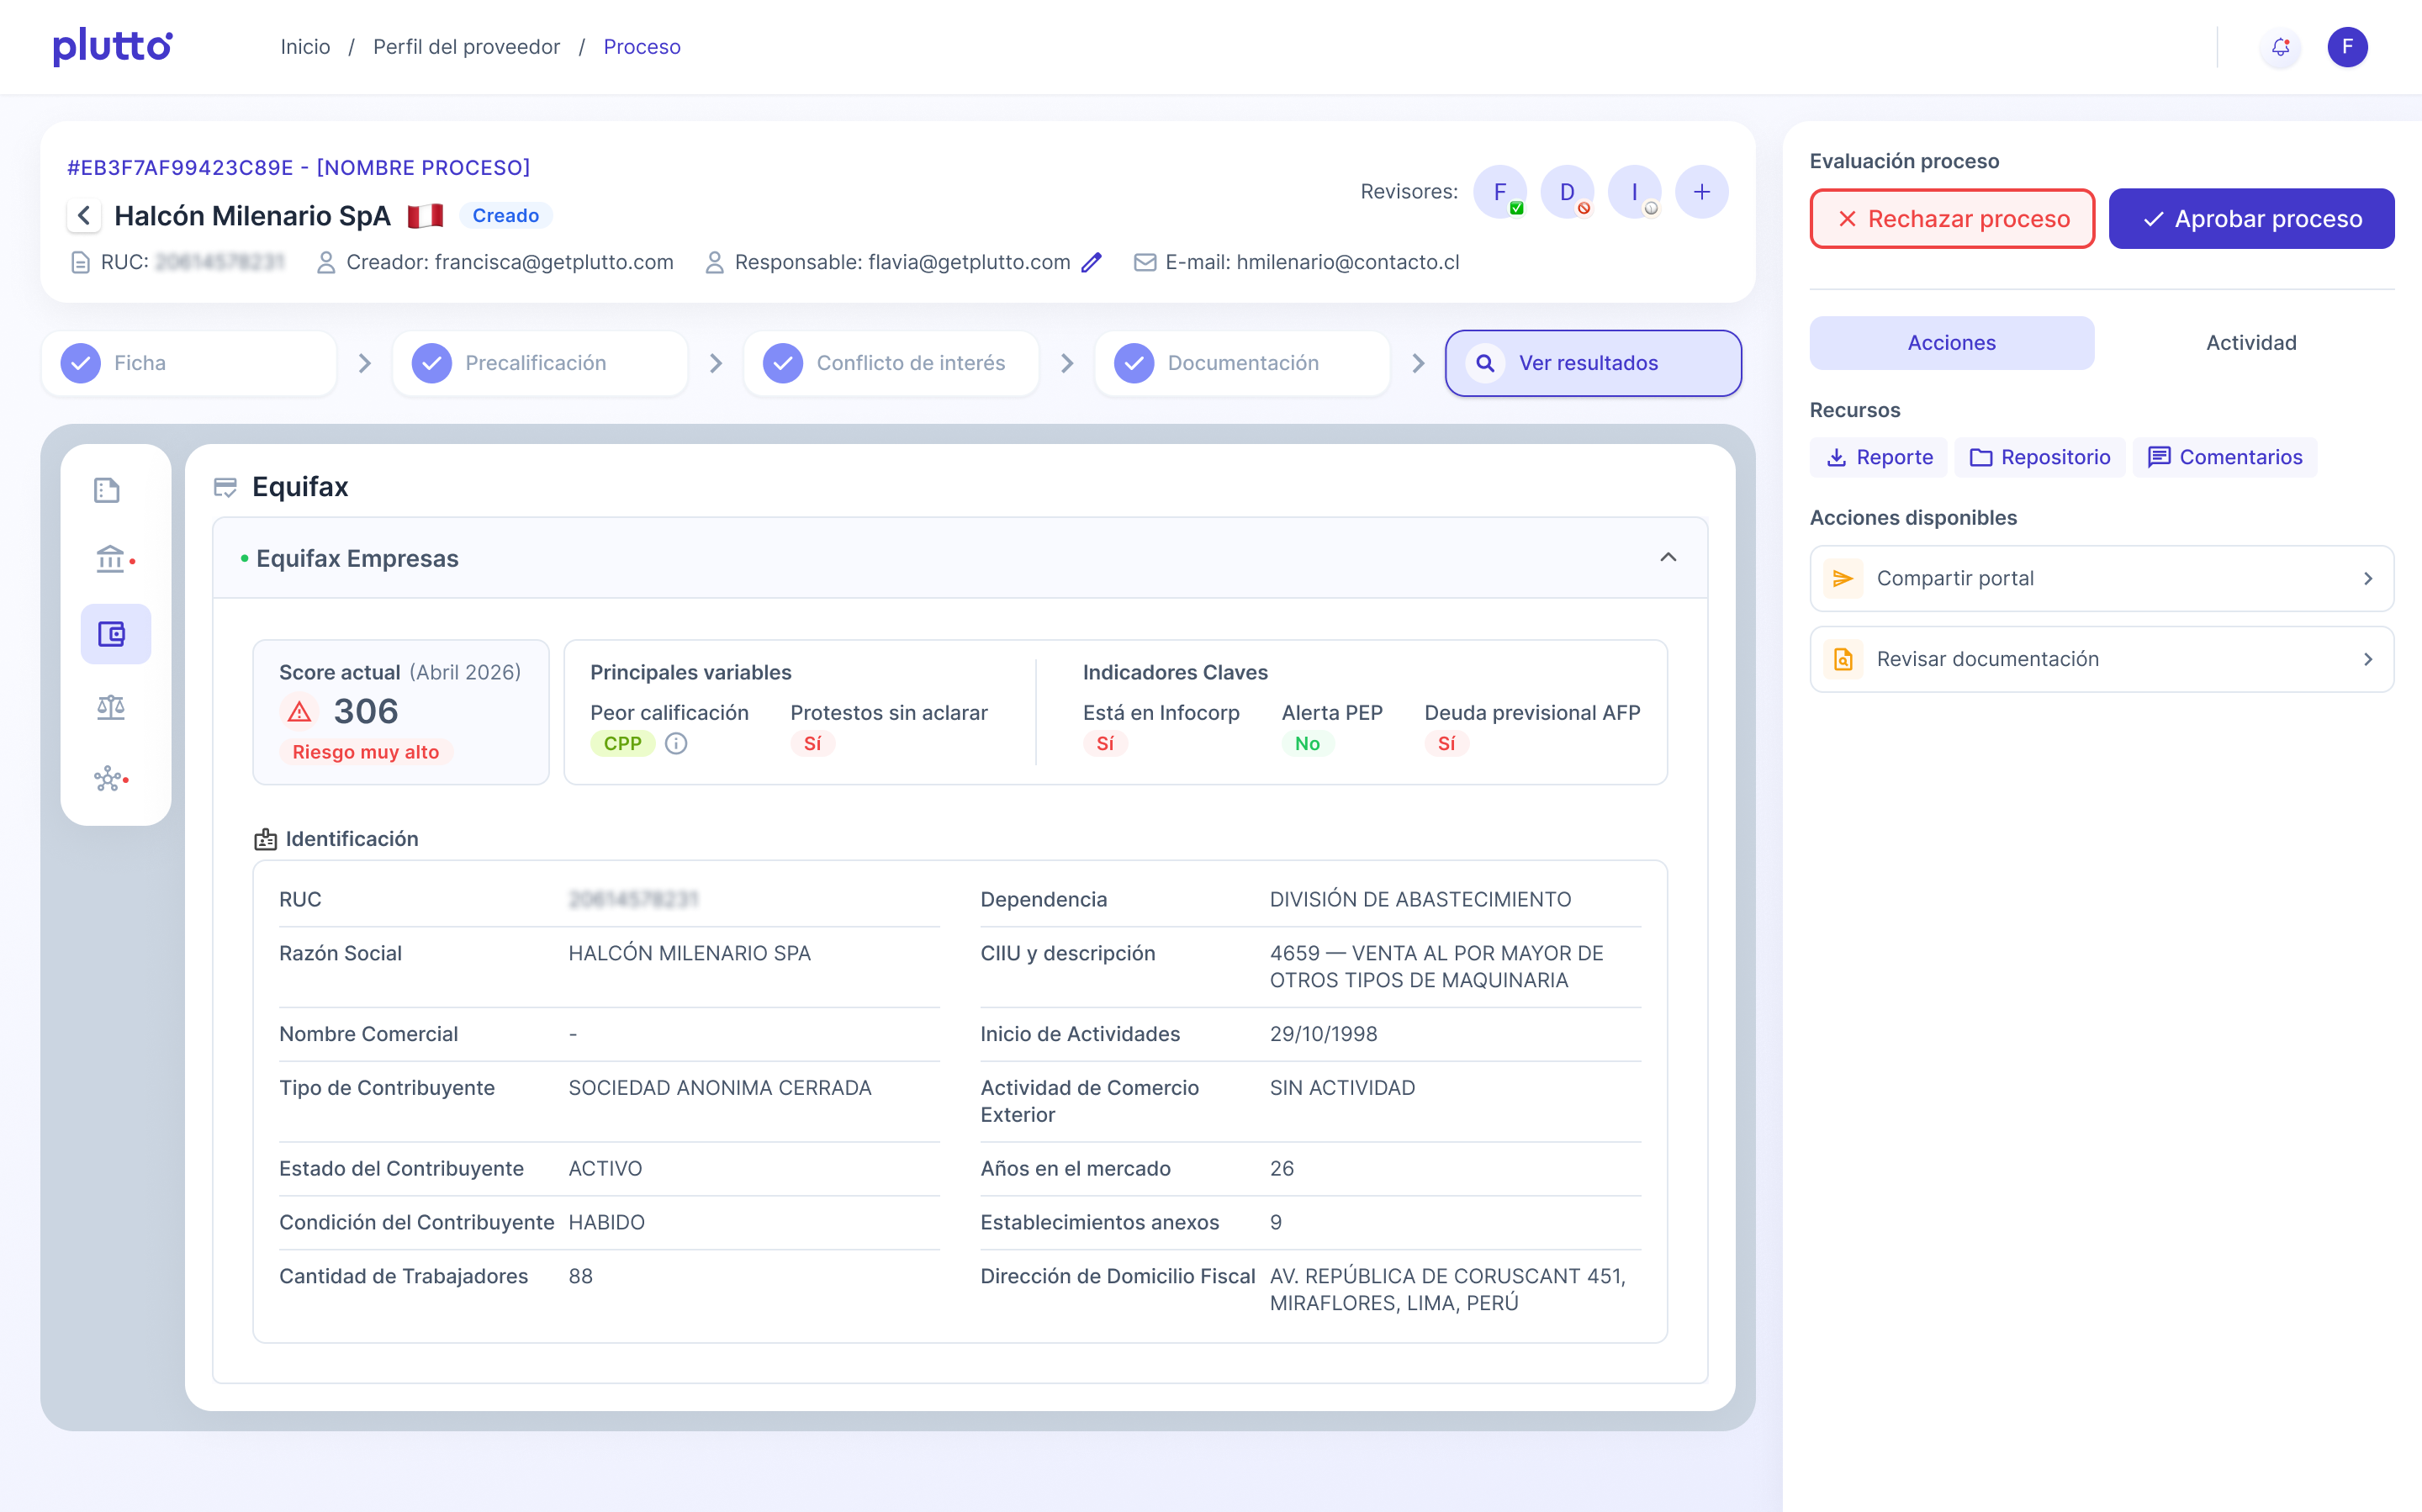Select reviewer avatar I
The image size is (2422, 1512).
tap(1634, 191)
